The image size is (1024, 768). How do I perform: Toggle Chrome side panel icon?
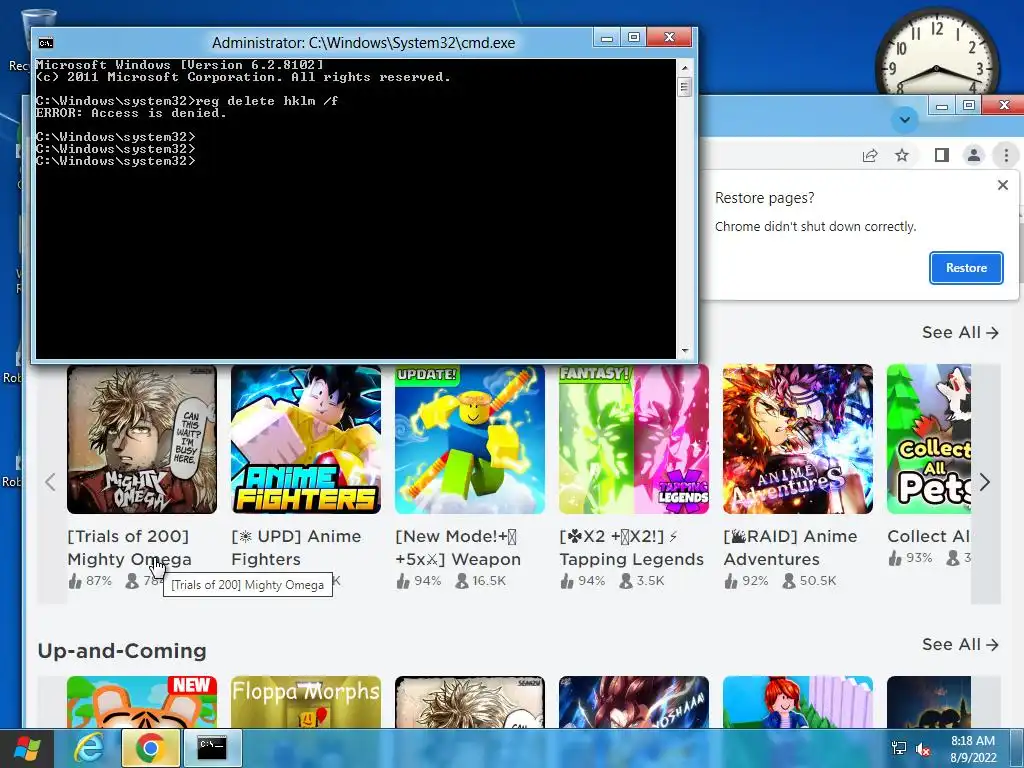click(941, 155)
